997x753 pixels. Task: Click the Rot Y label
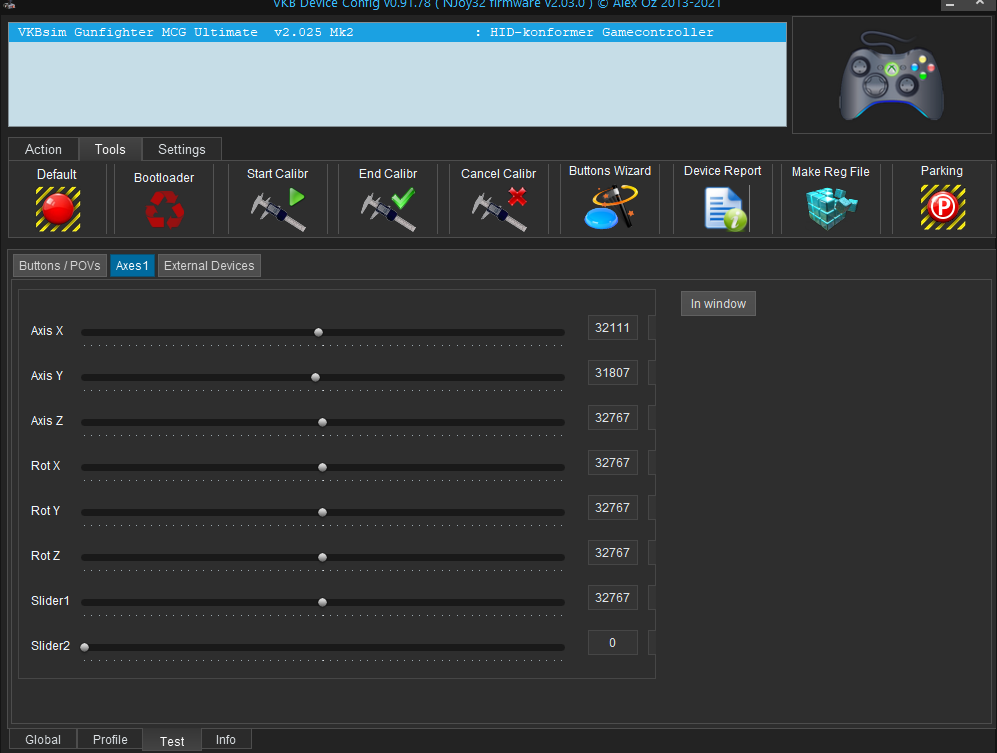(46, 511)
